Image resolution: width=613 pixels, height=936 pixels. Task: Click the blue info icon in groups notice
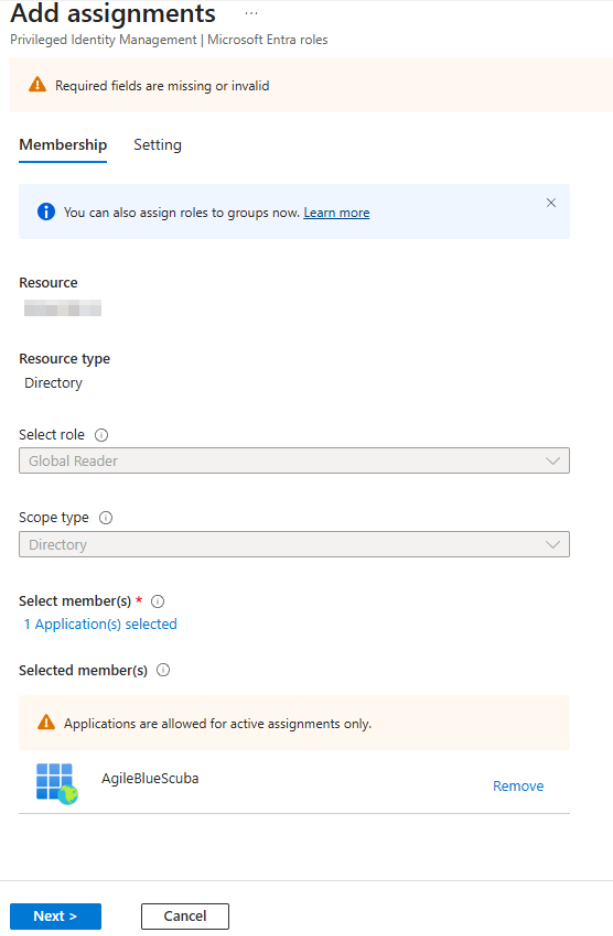45,212
